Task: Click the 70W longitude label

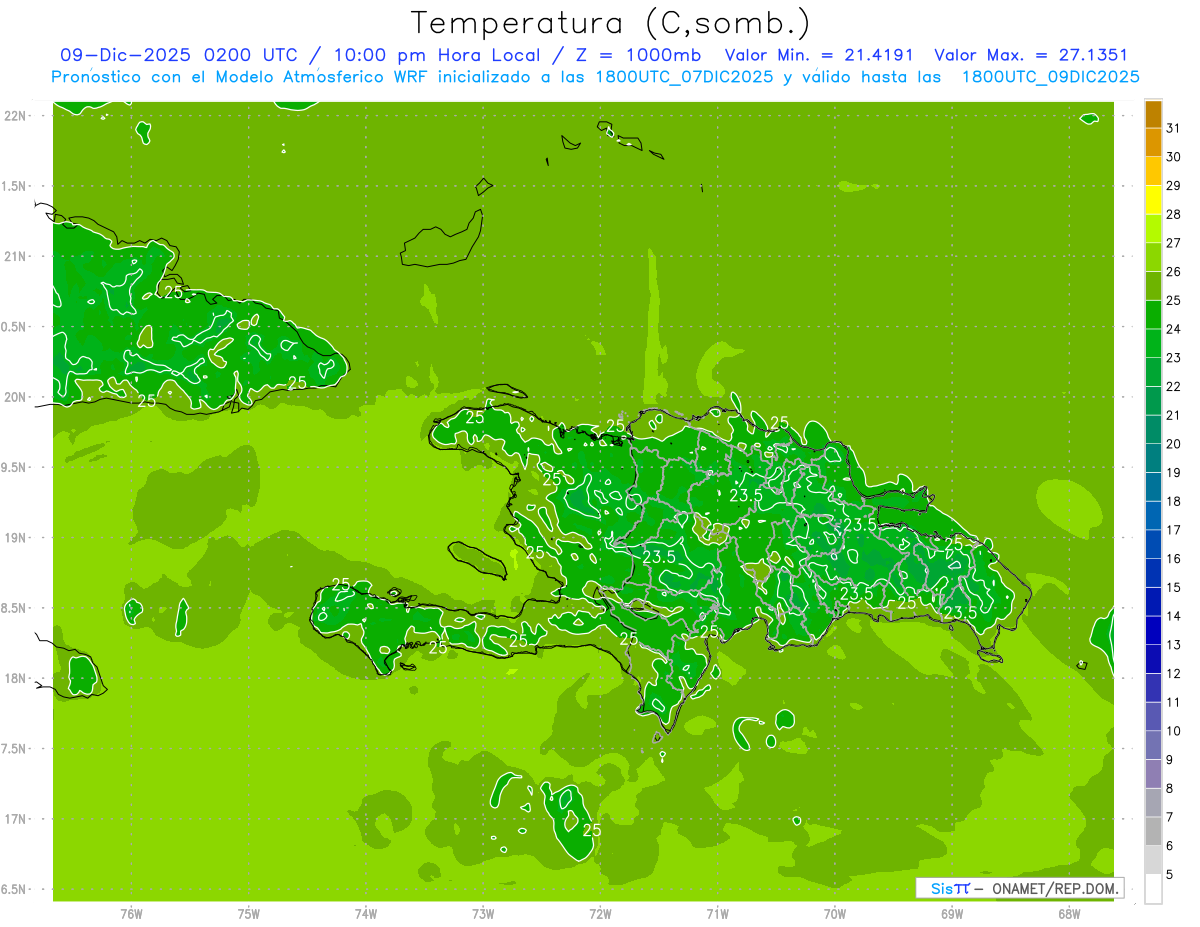Action: 835,914
